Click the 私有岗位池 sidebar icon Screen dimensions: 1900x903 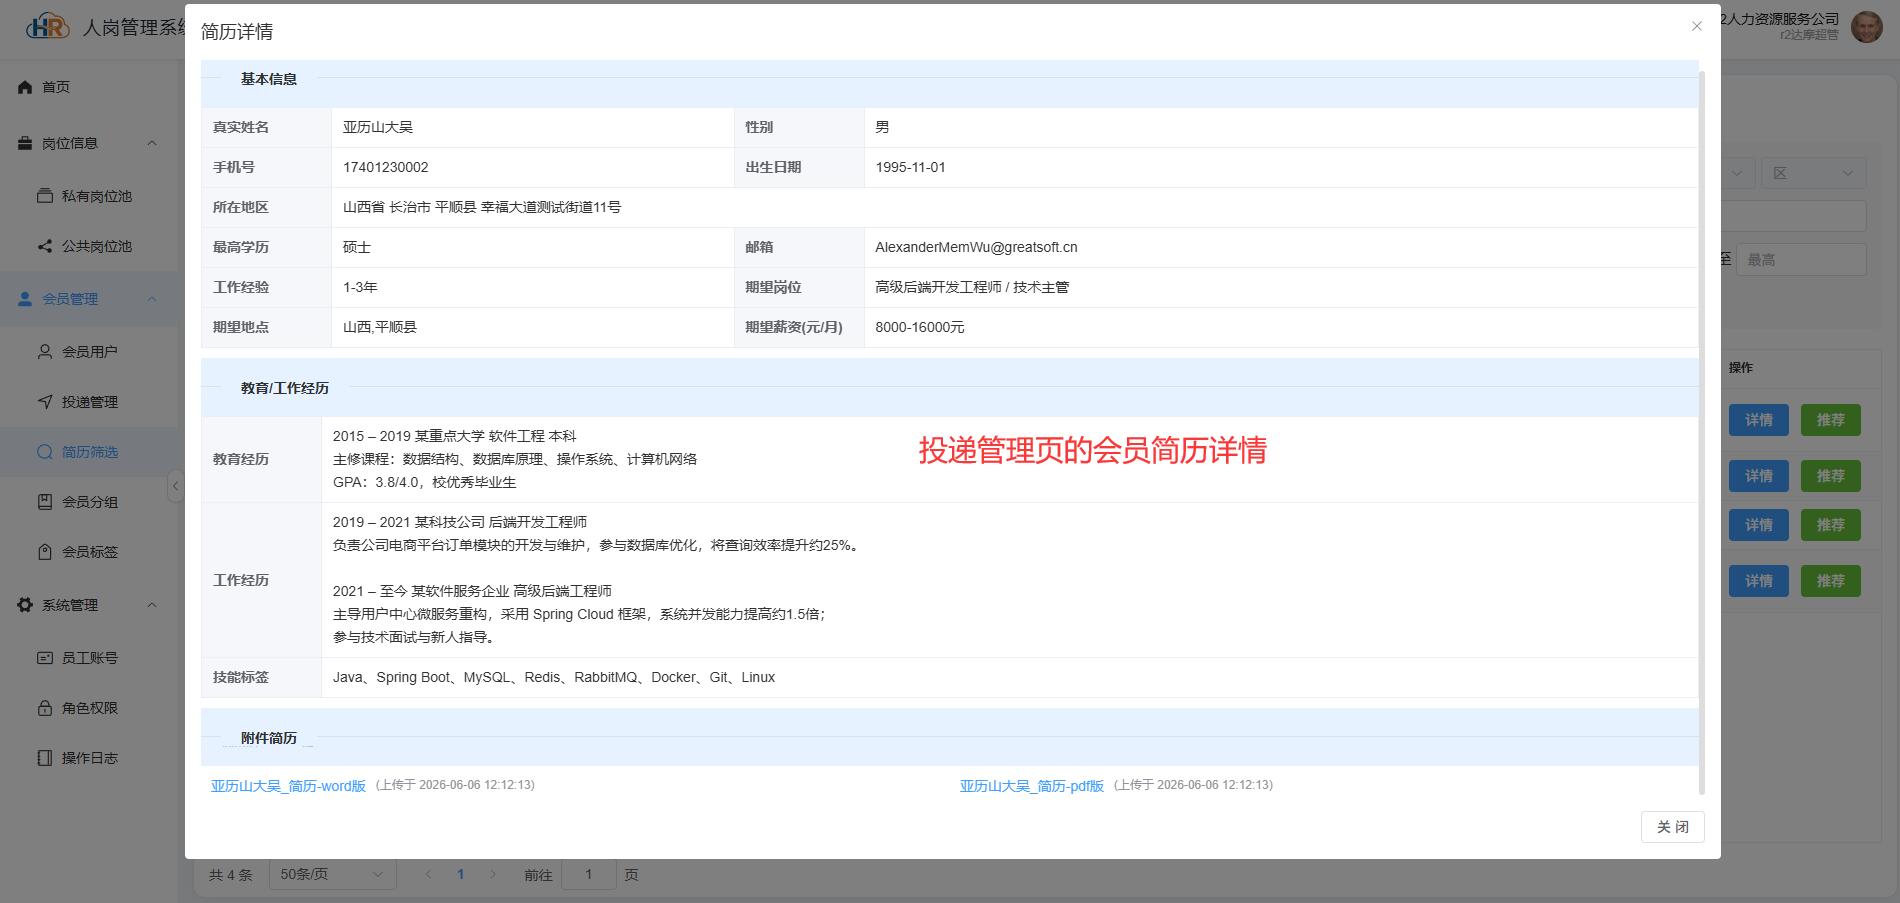45,196
